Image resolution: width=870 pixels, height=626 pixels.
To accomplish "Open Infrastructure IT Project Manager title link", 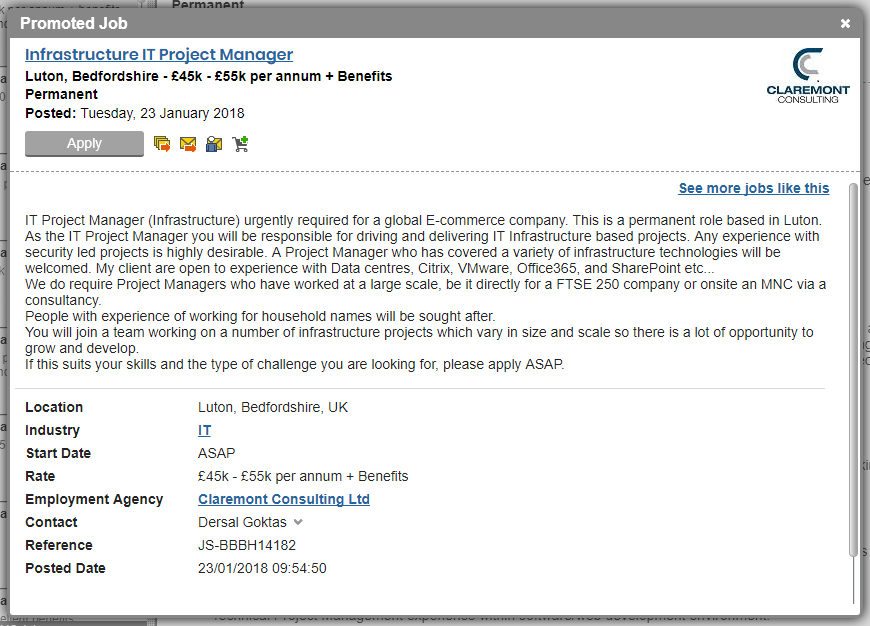I will tap(159, 55).
